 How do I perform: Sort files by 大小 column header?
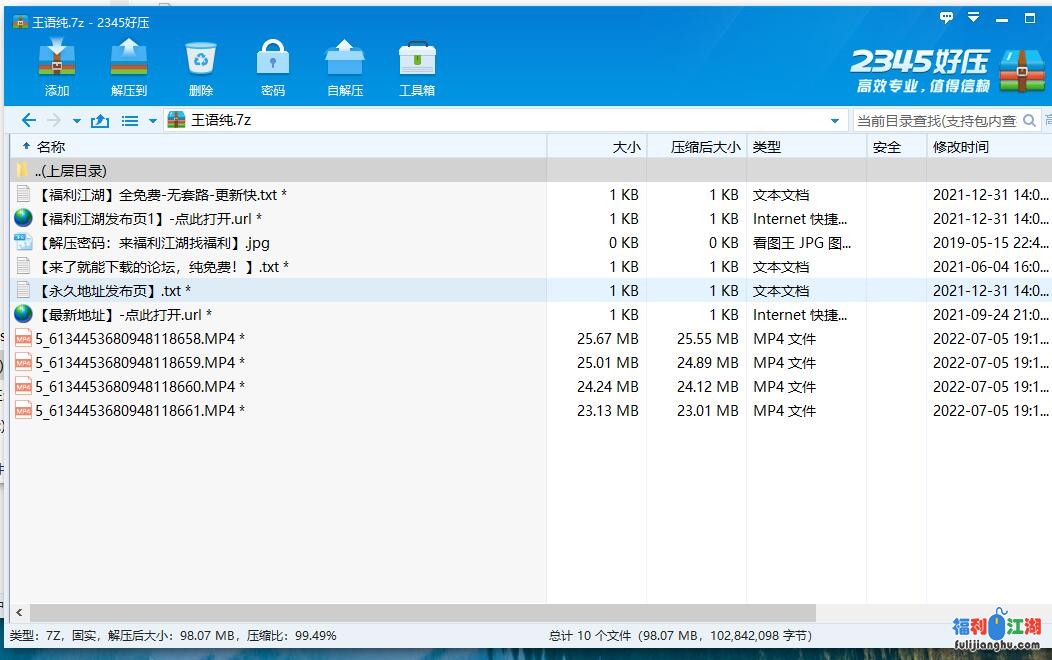(626, 147)
